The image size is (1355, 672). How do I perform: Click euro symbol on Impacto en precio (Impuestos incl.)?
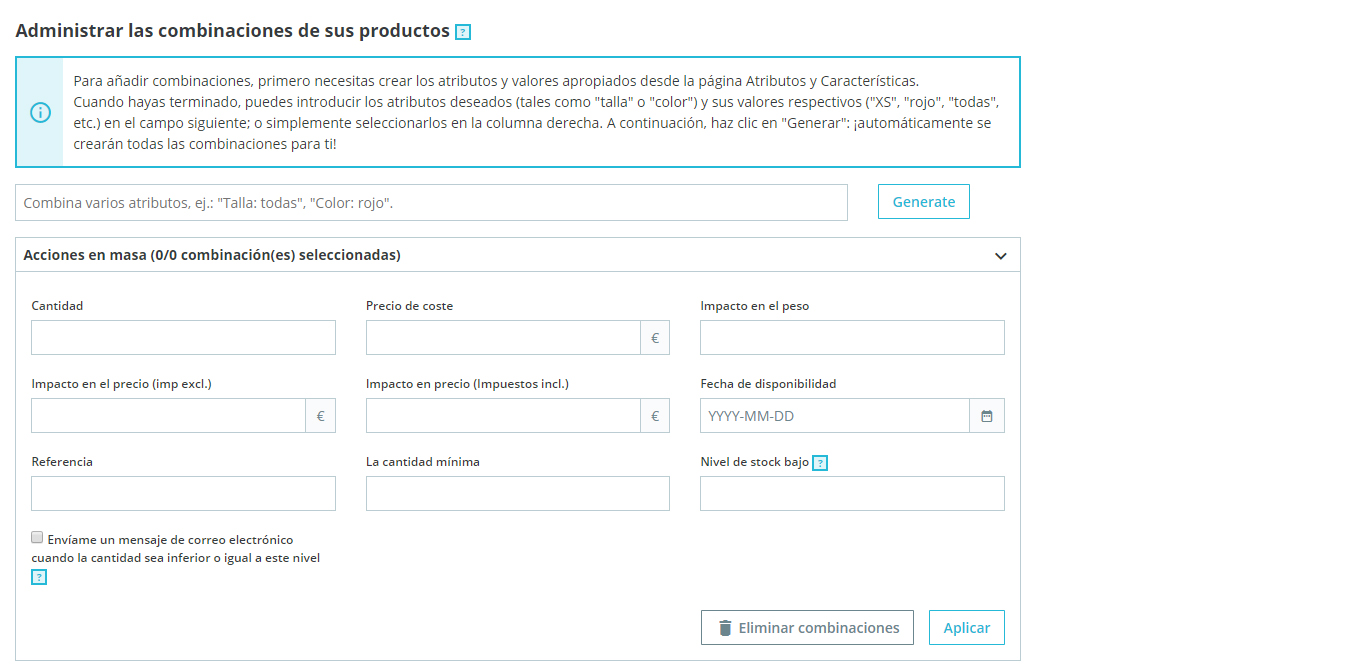point(655,416)
